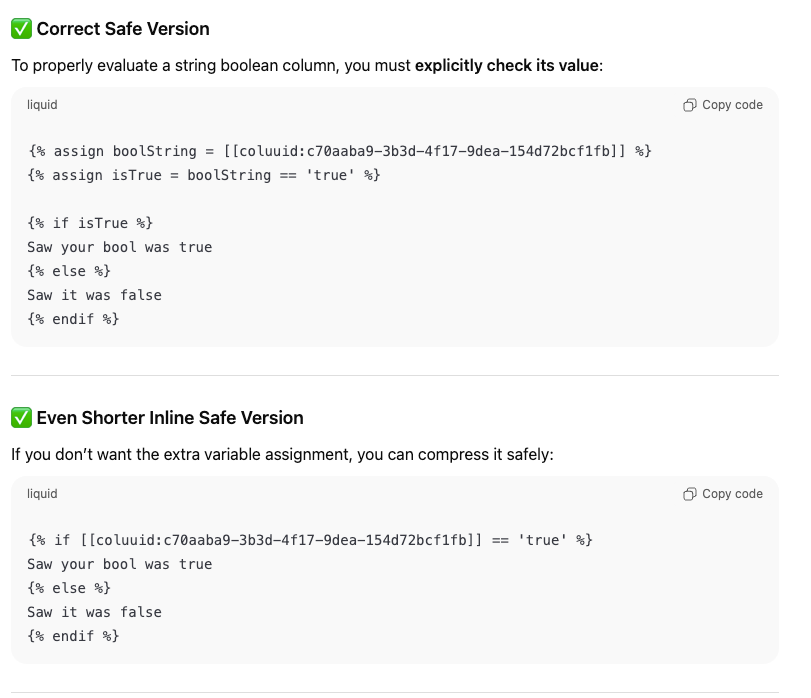Click the green checkmark beside Correct Safe Version
This screenshot has height=698, width=811.
coord(21,29)
